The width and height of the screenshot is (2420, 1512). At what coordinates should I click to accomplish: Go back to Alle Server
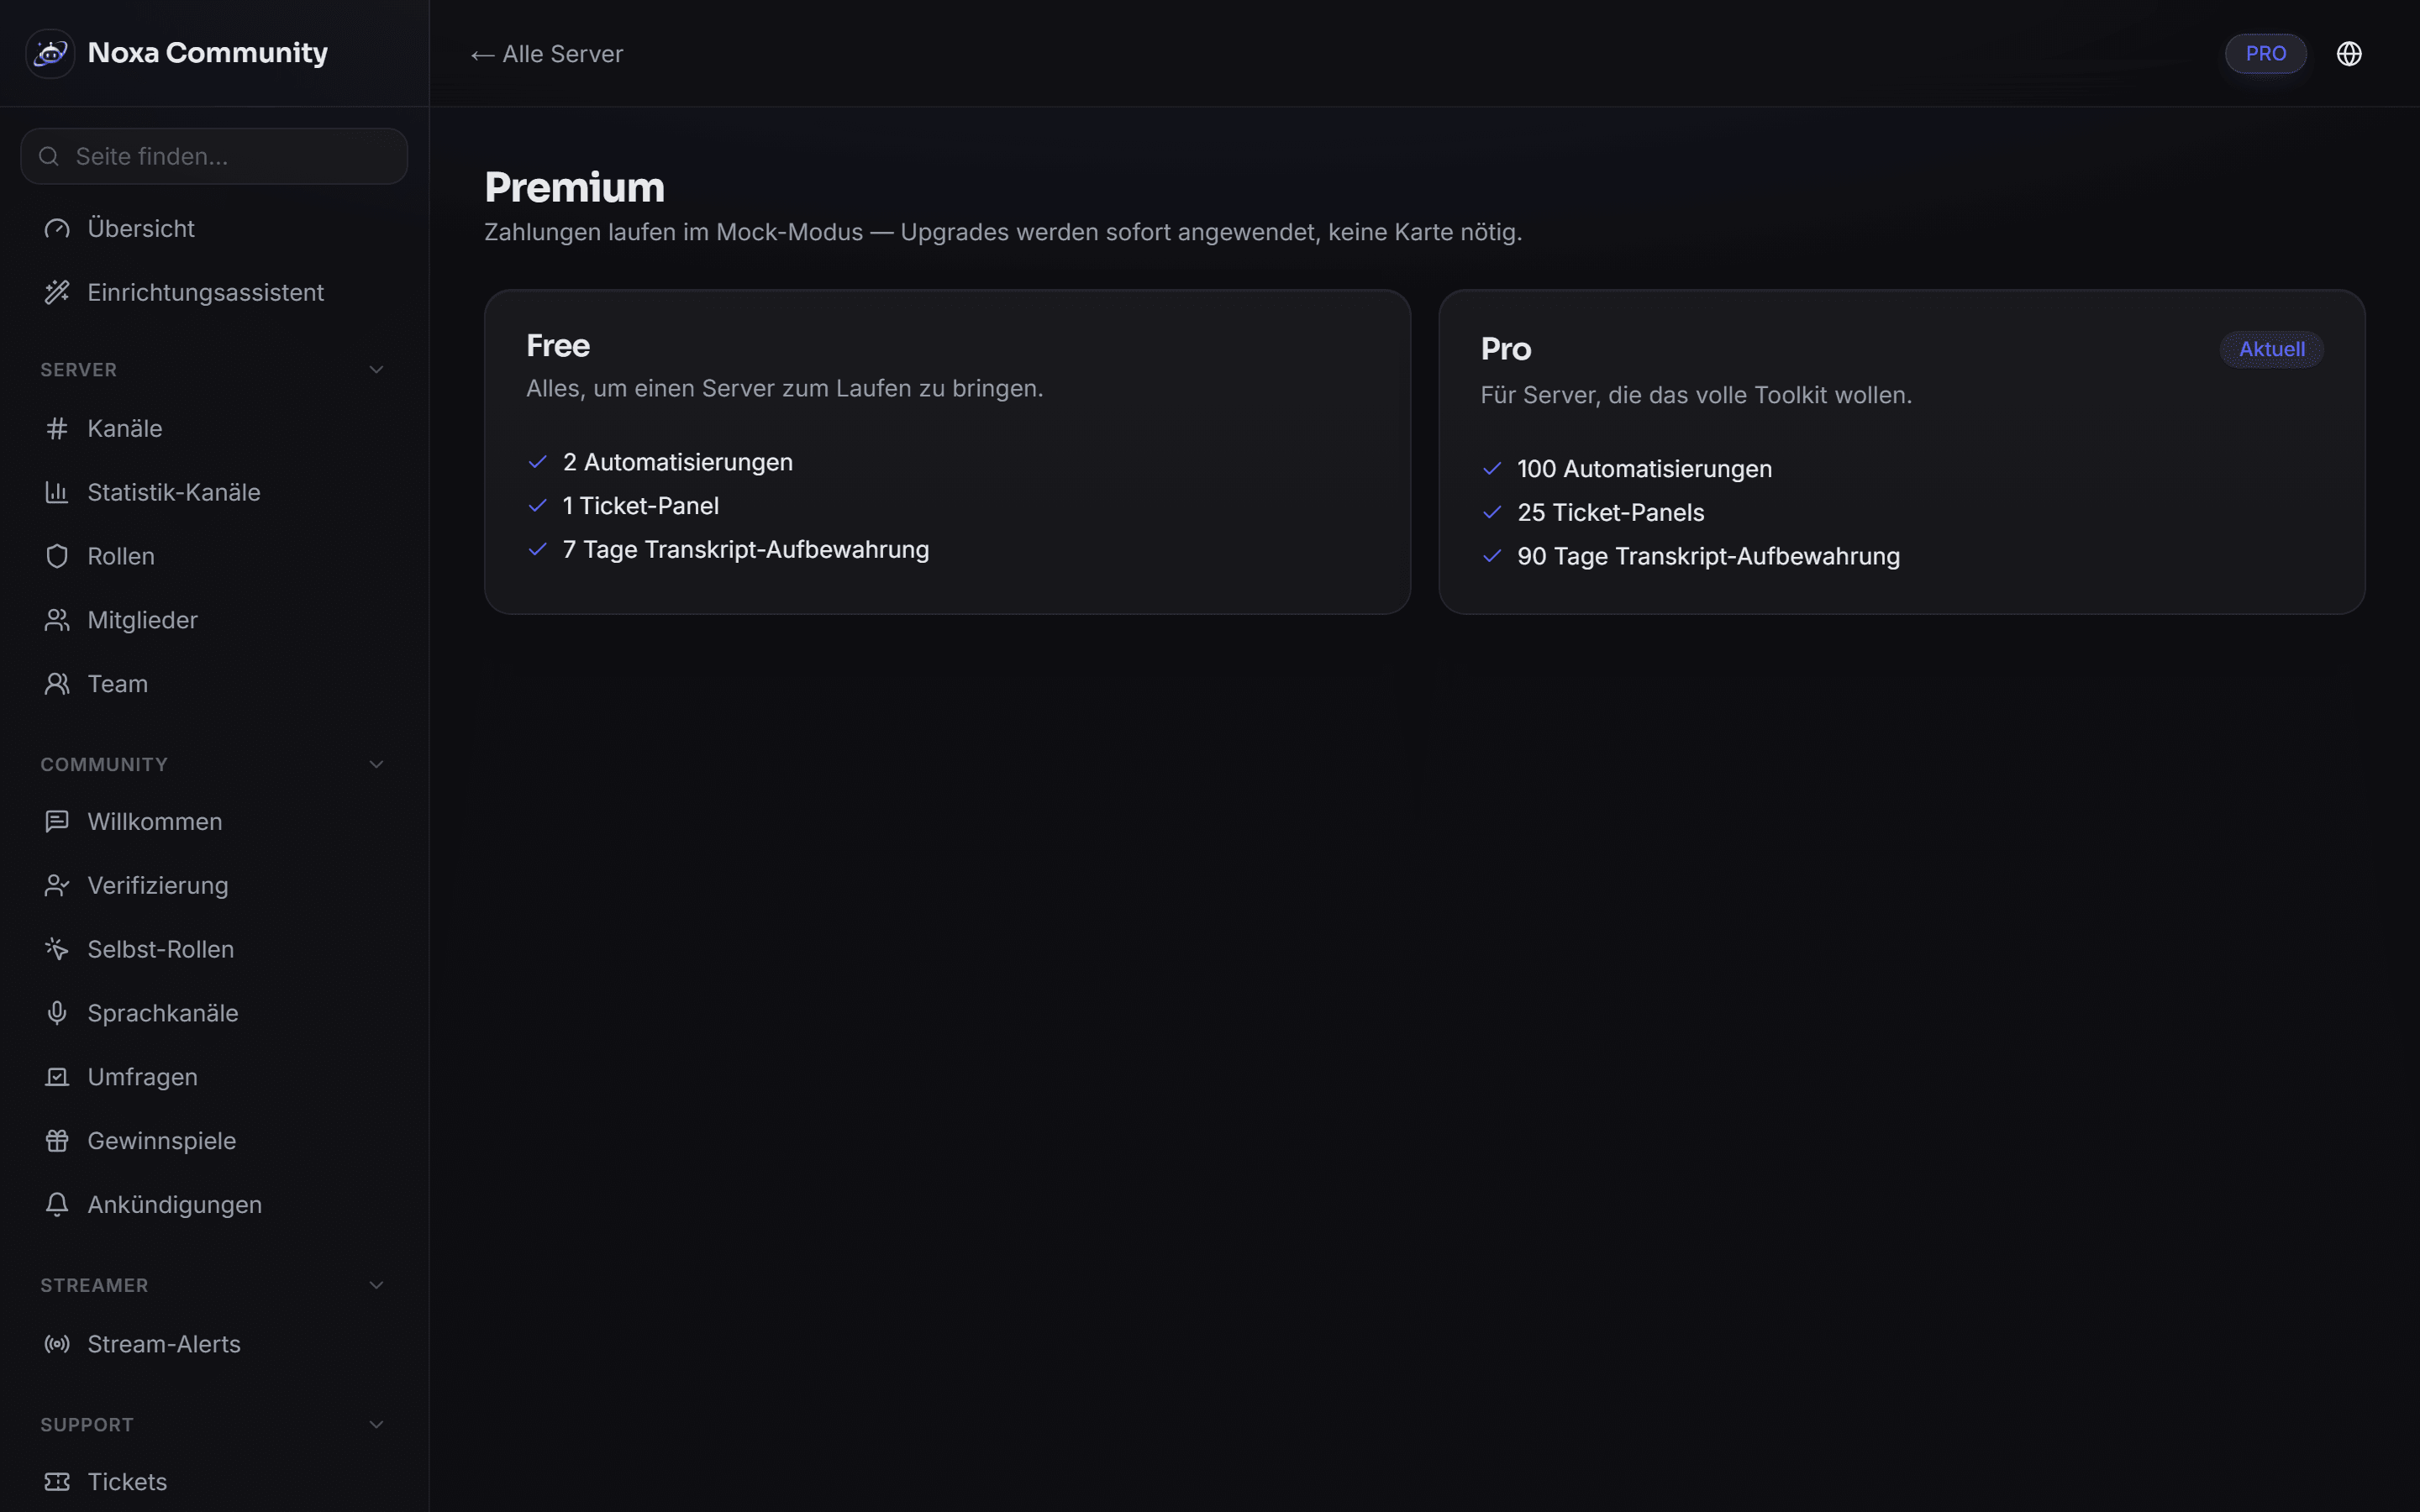coord(547,54)
